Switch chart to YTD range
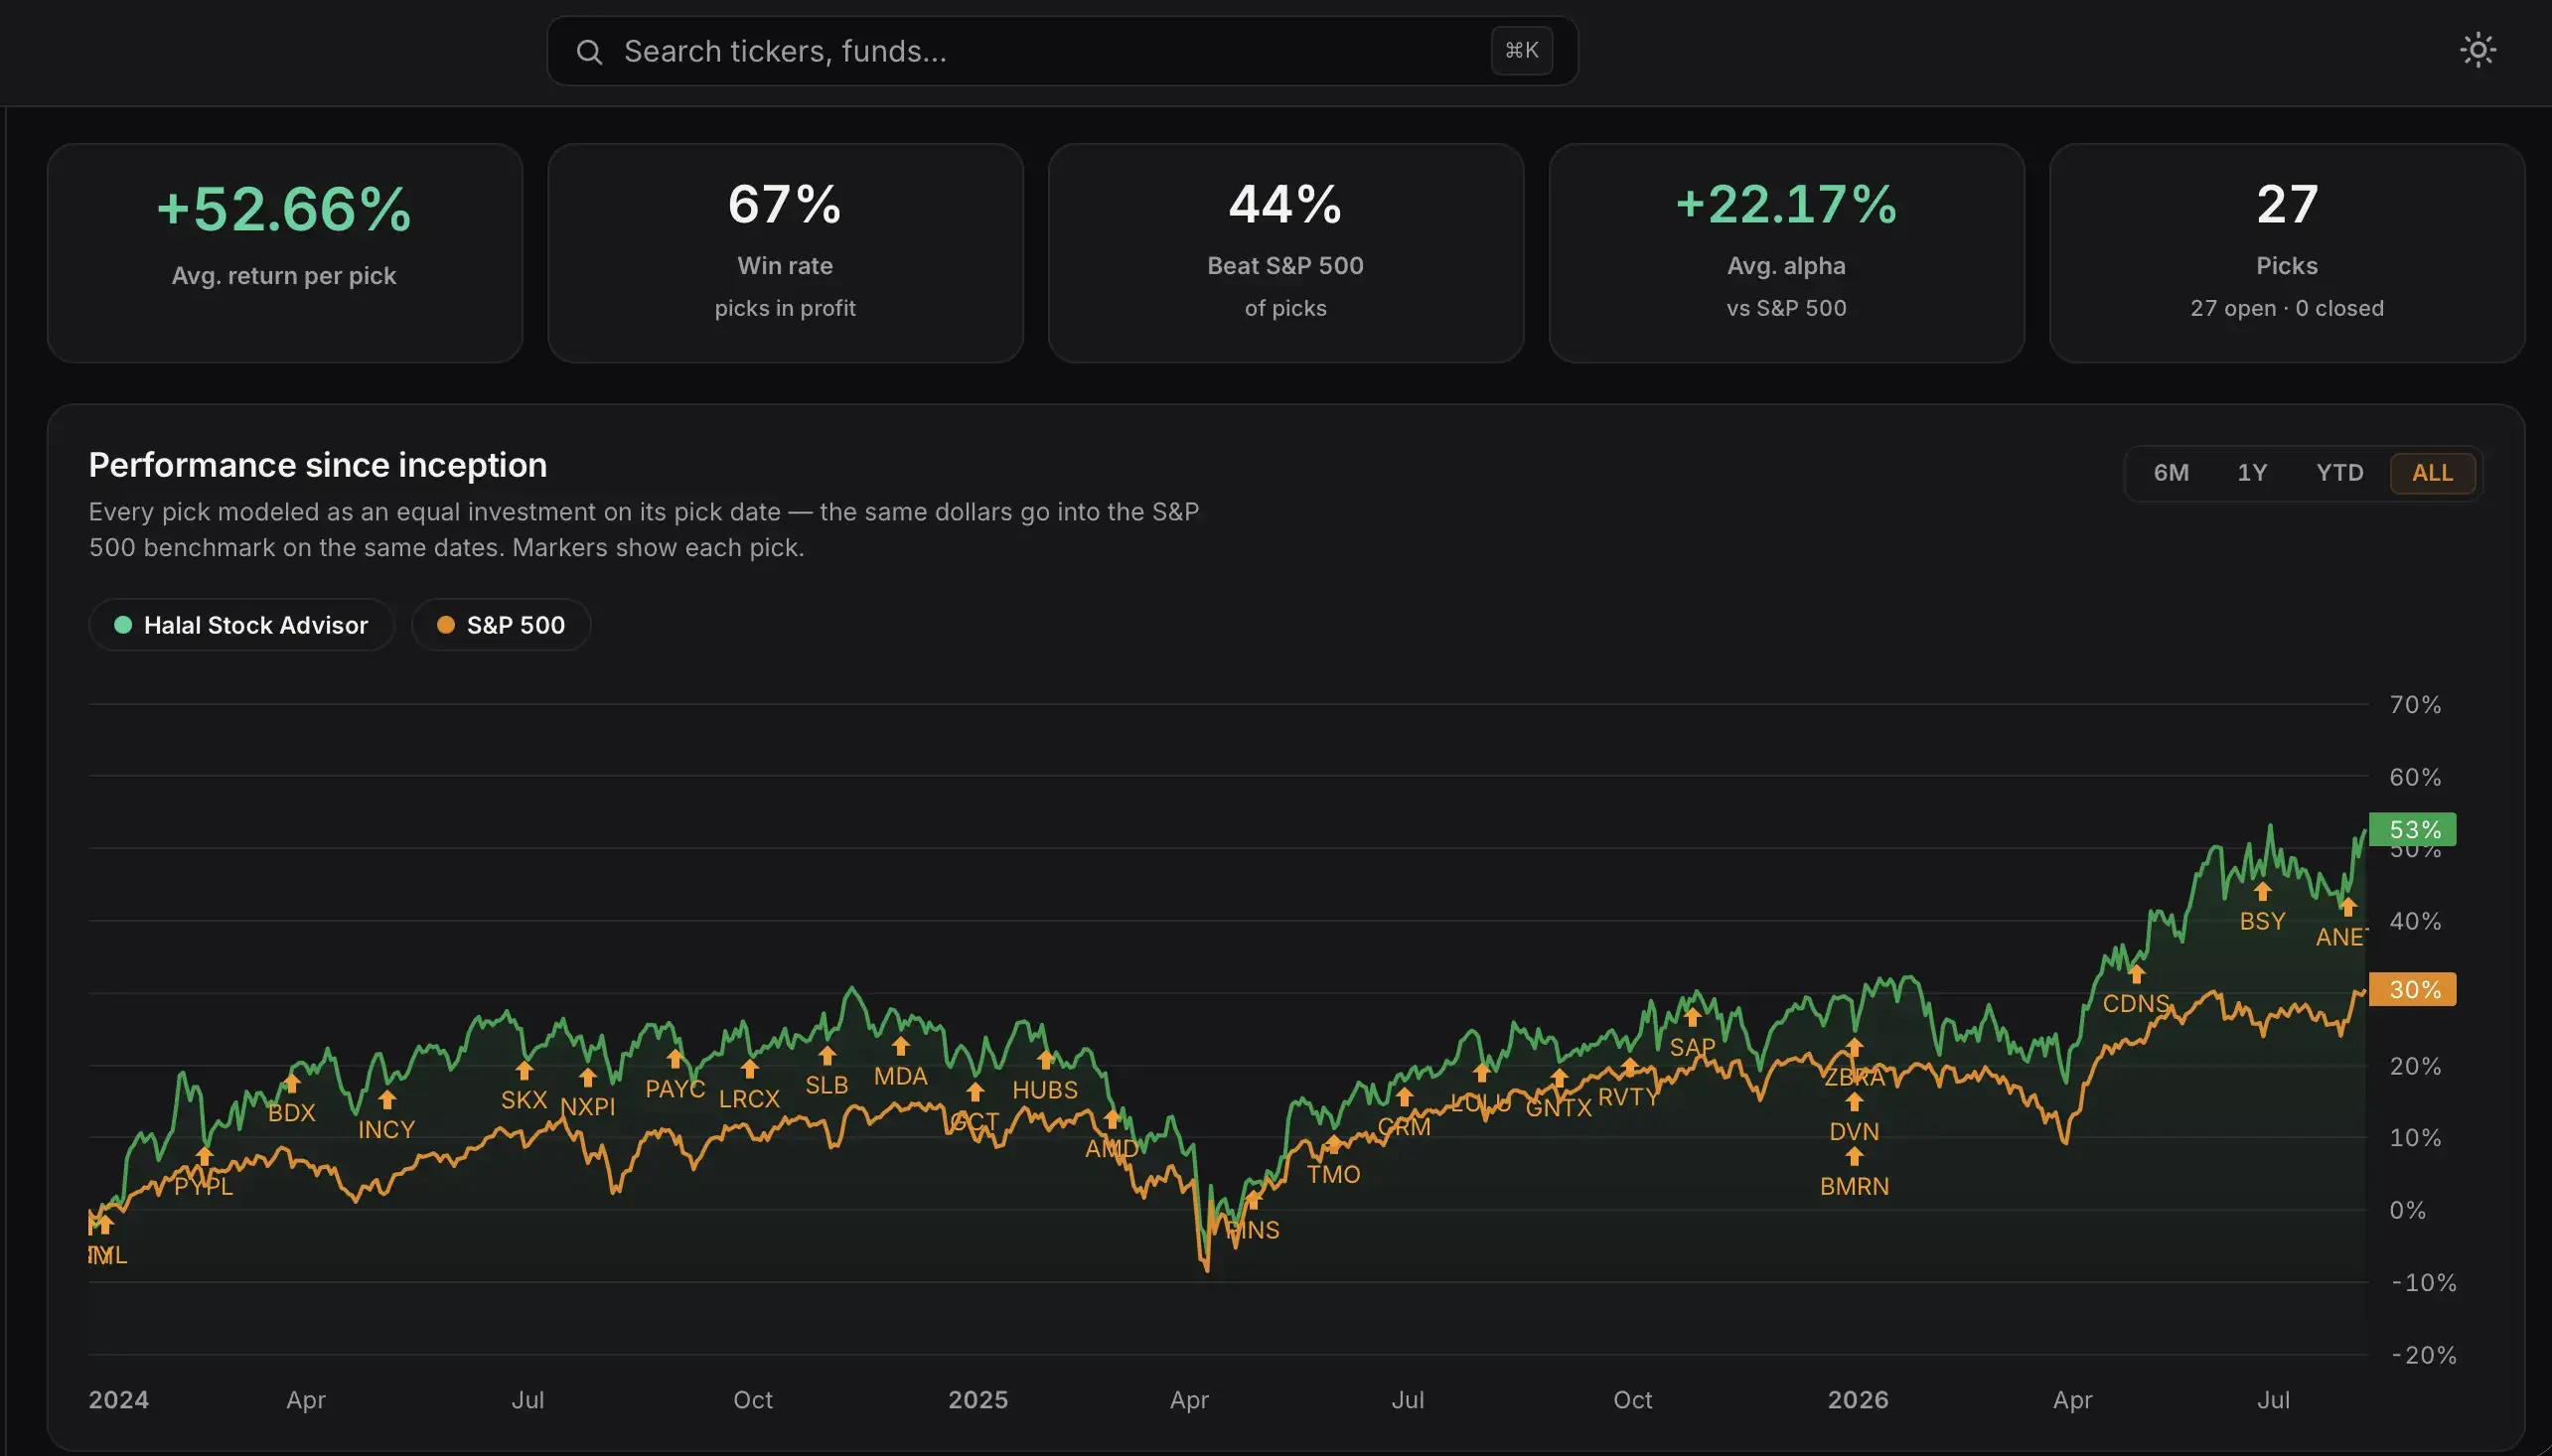 pyautogui.click(x=2339, y=473)
